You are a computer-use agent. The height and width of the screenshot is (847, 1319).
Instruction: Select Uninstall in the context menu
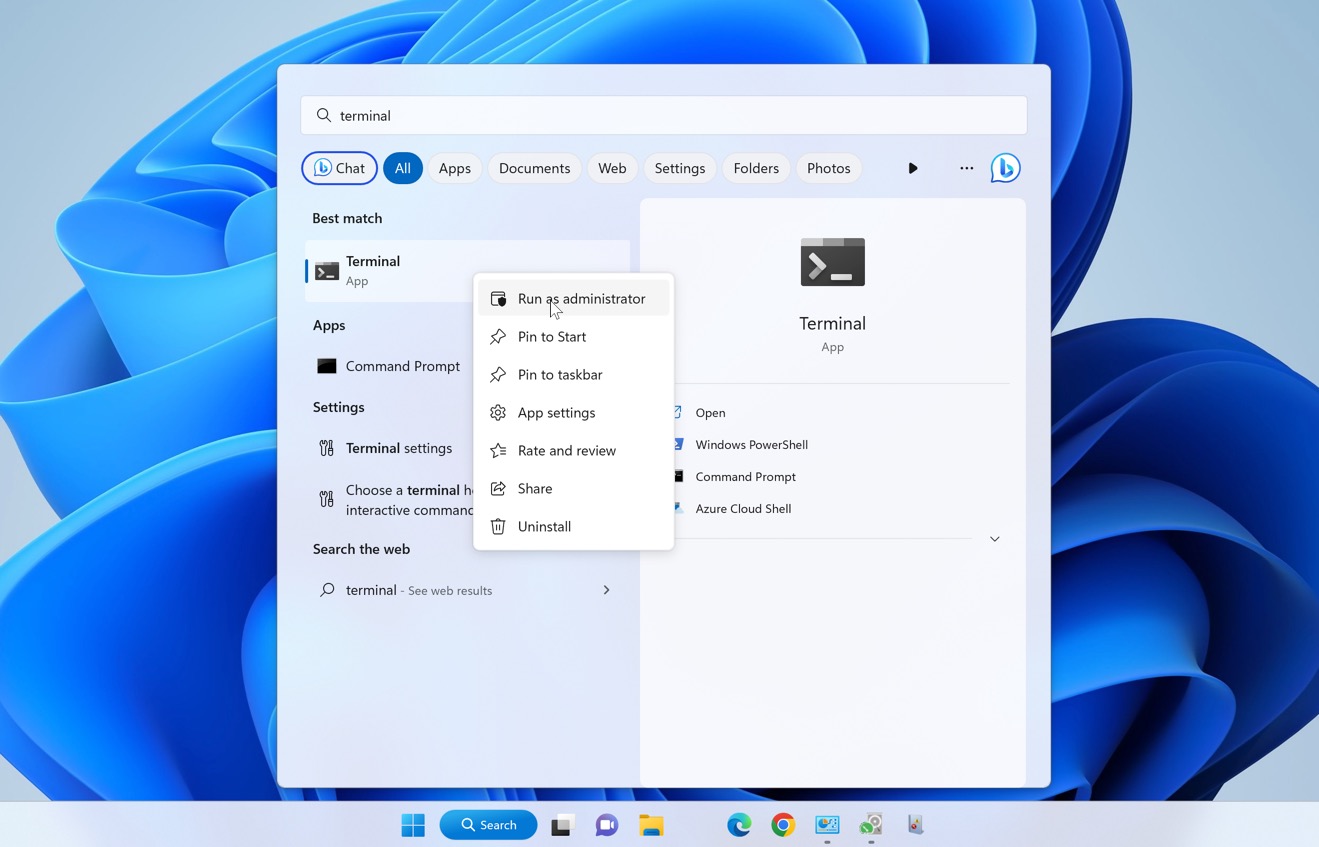point(544,527)
